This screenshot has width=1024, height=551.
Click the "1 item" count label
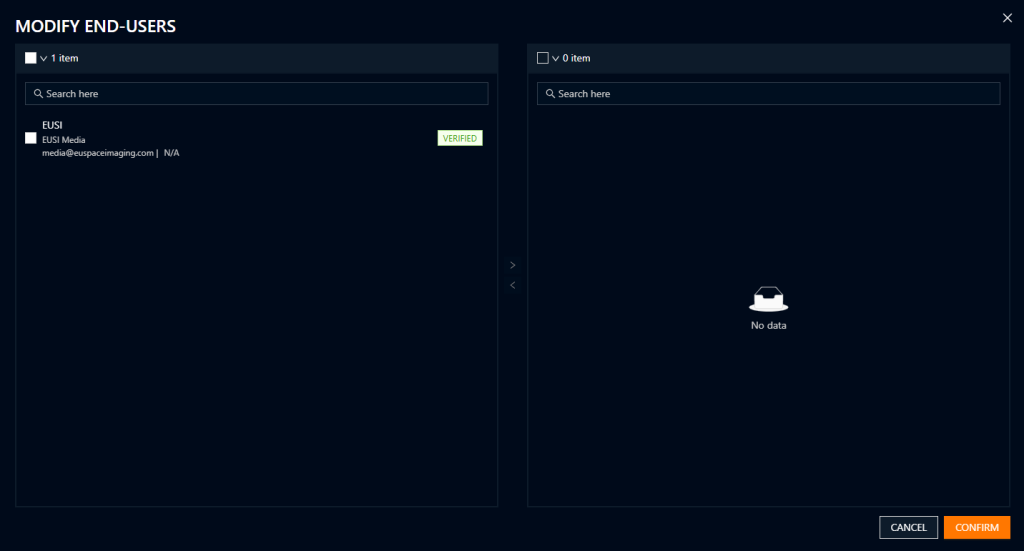pyautogui.click(x=65, y=58)
